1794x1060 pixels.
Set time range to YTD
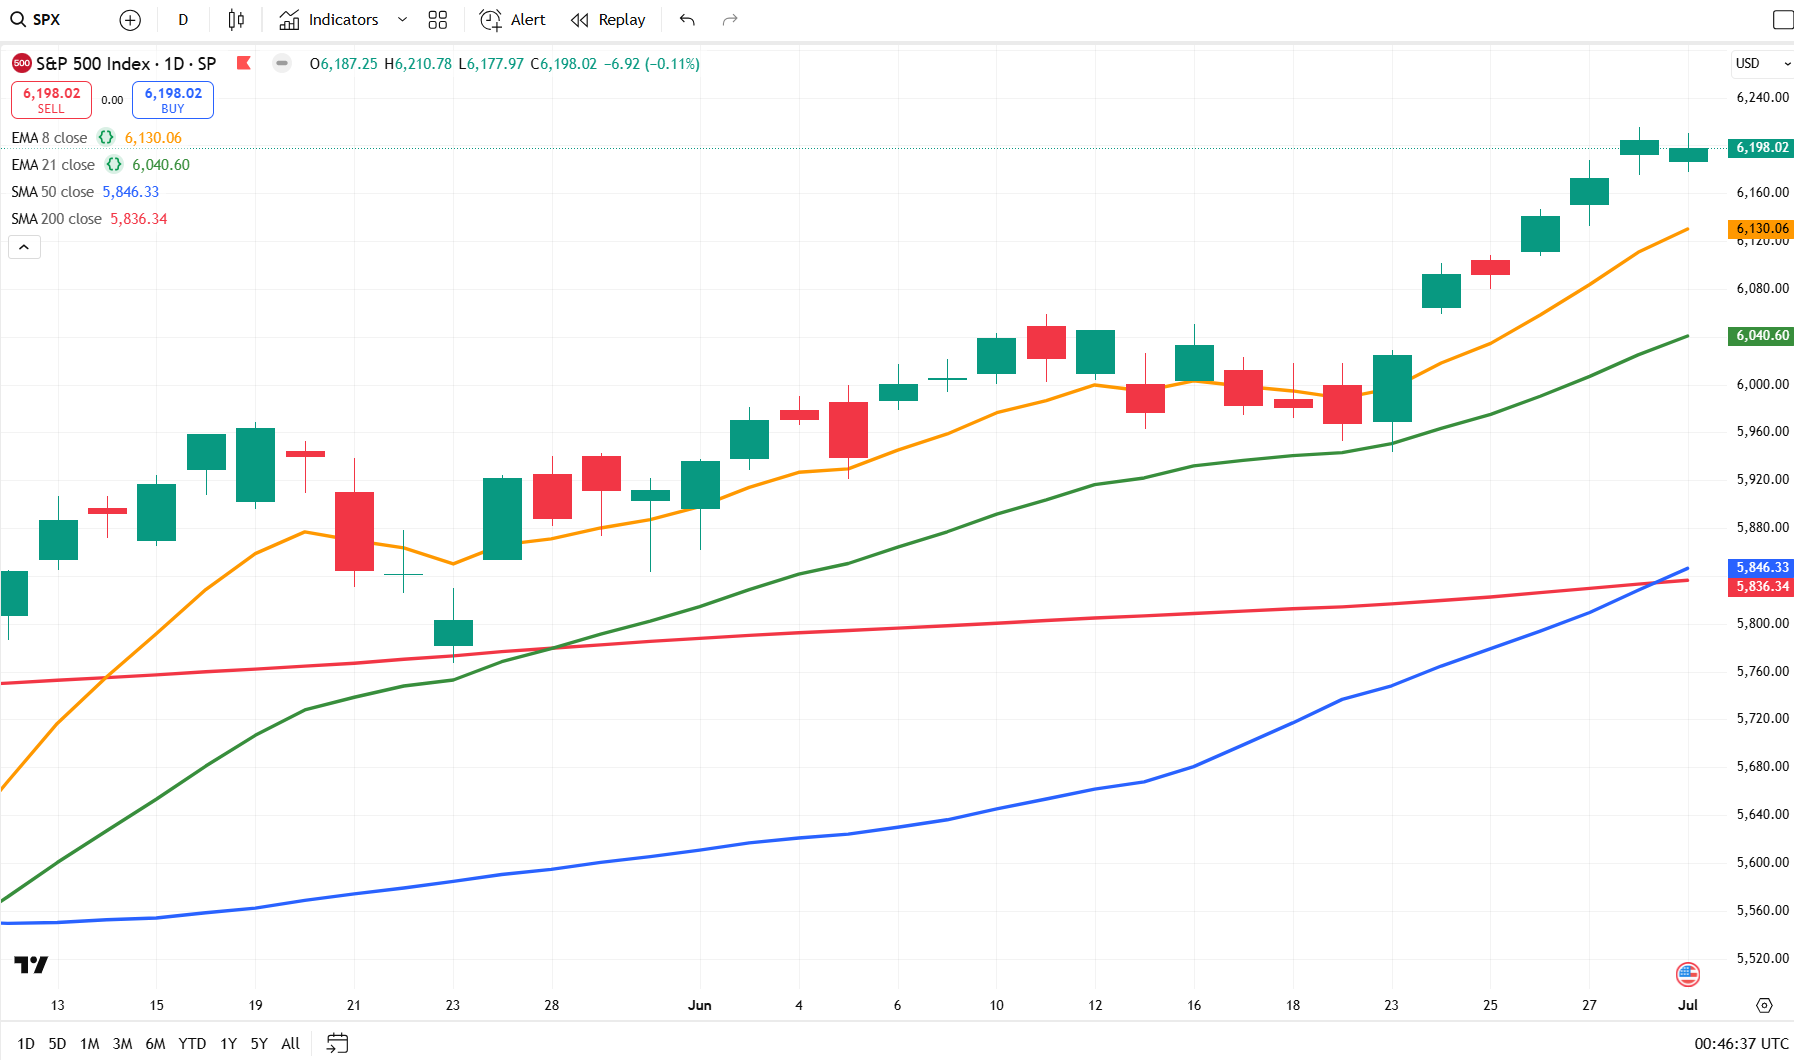pos(192,1043)
